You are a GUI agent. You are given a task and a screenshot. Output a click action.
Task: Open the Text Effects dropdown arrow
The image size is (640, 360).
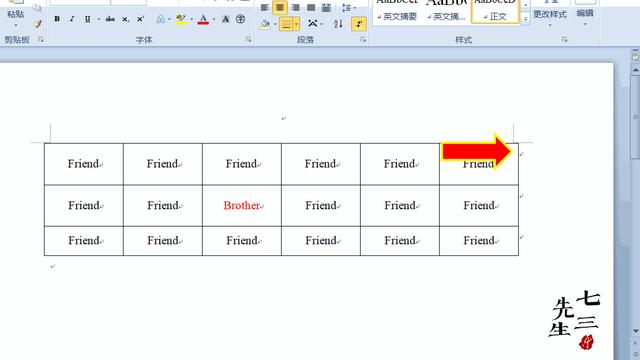click(169, 19)
